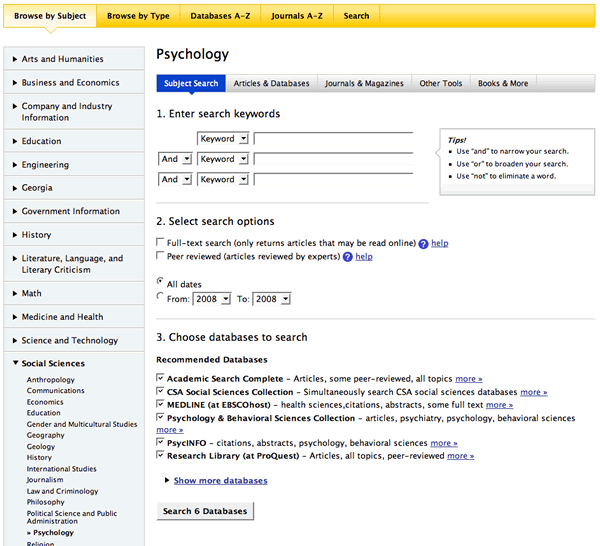600x546 pixels.
Task: Expand Literature, Language, and Literary Criticism
Action: (74, 264)
